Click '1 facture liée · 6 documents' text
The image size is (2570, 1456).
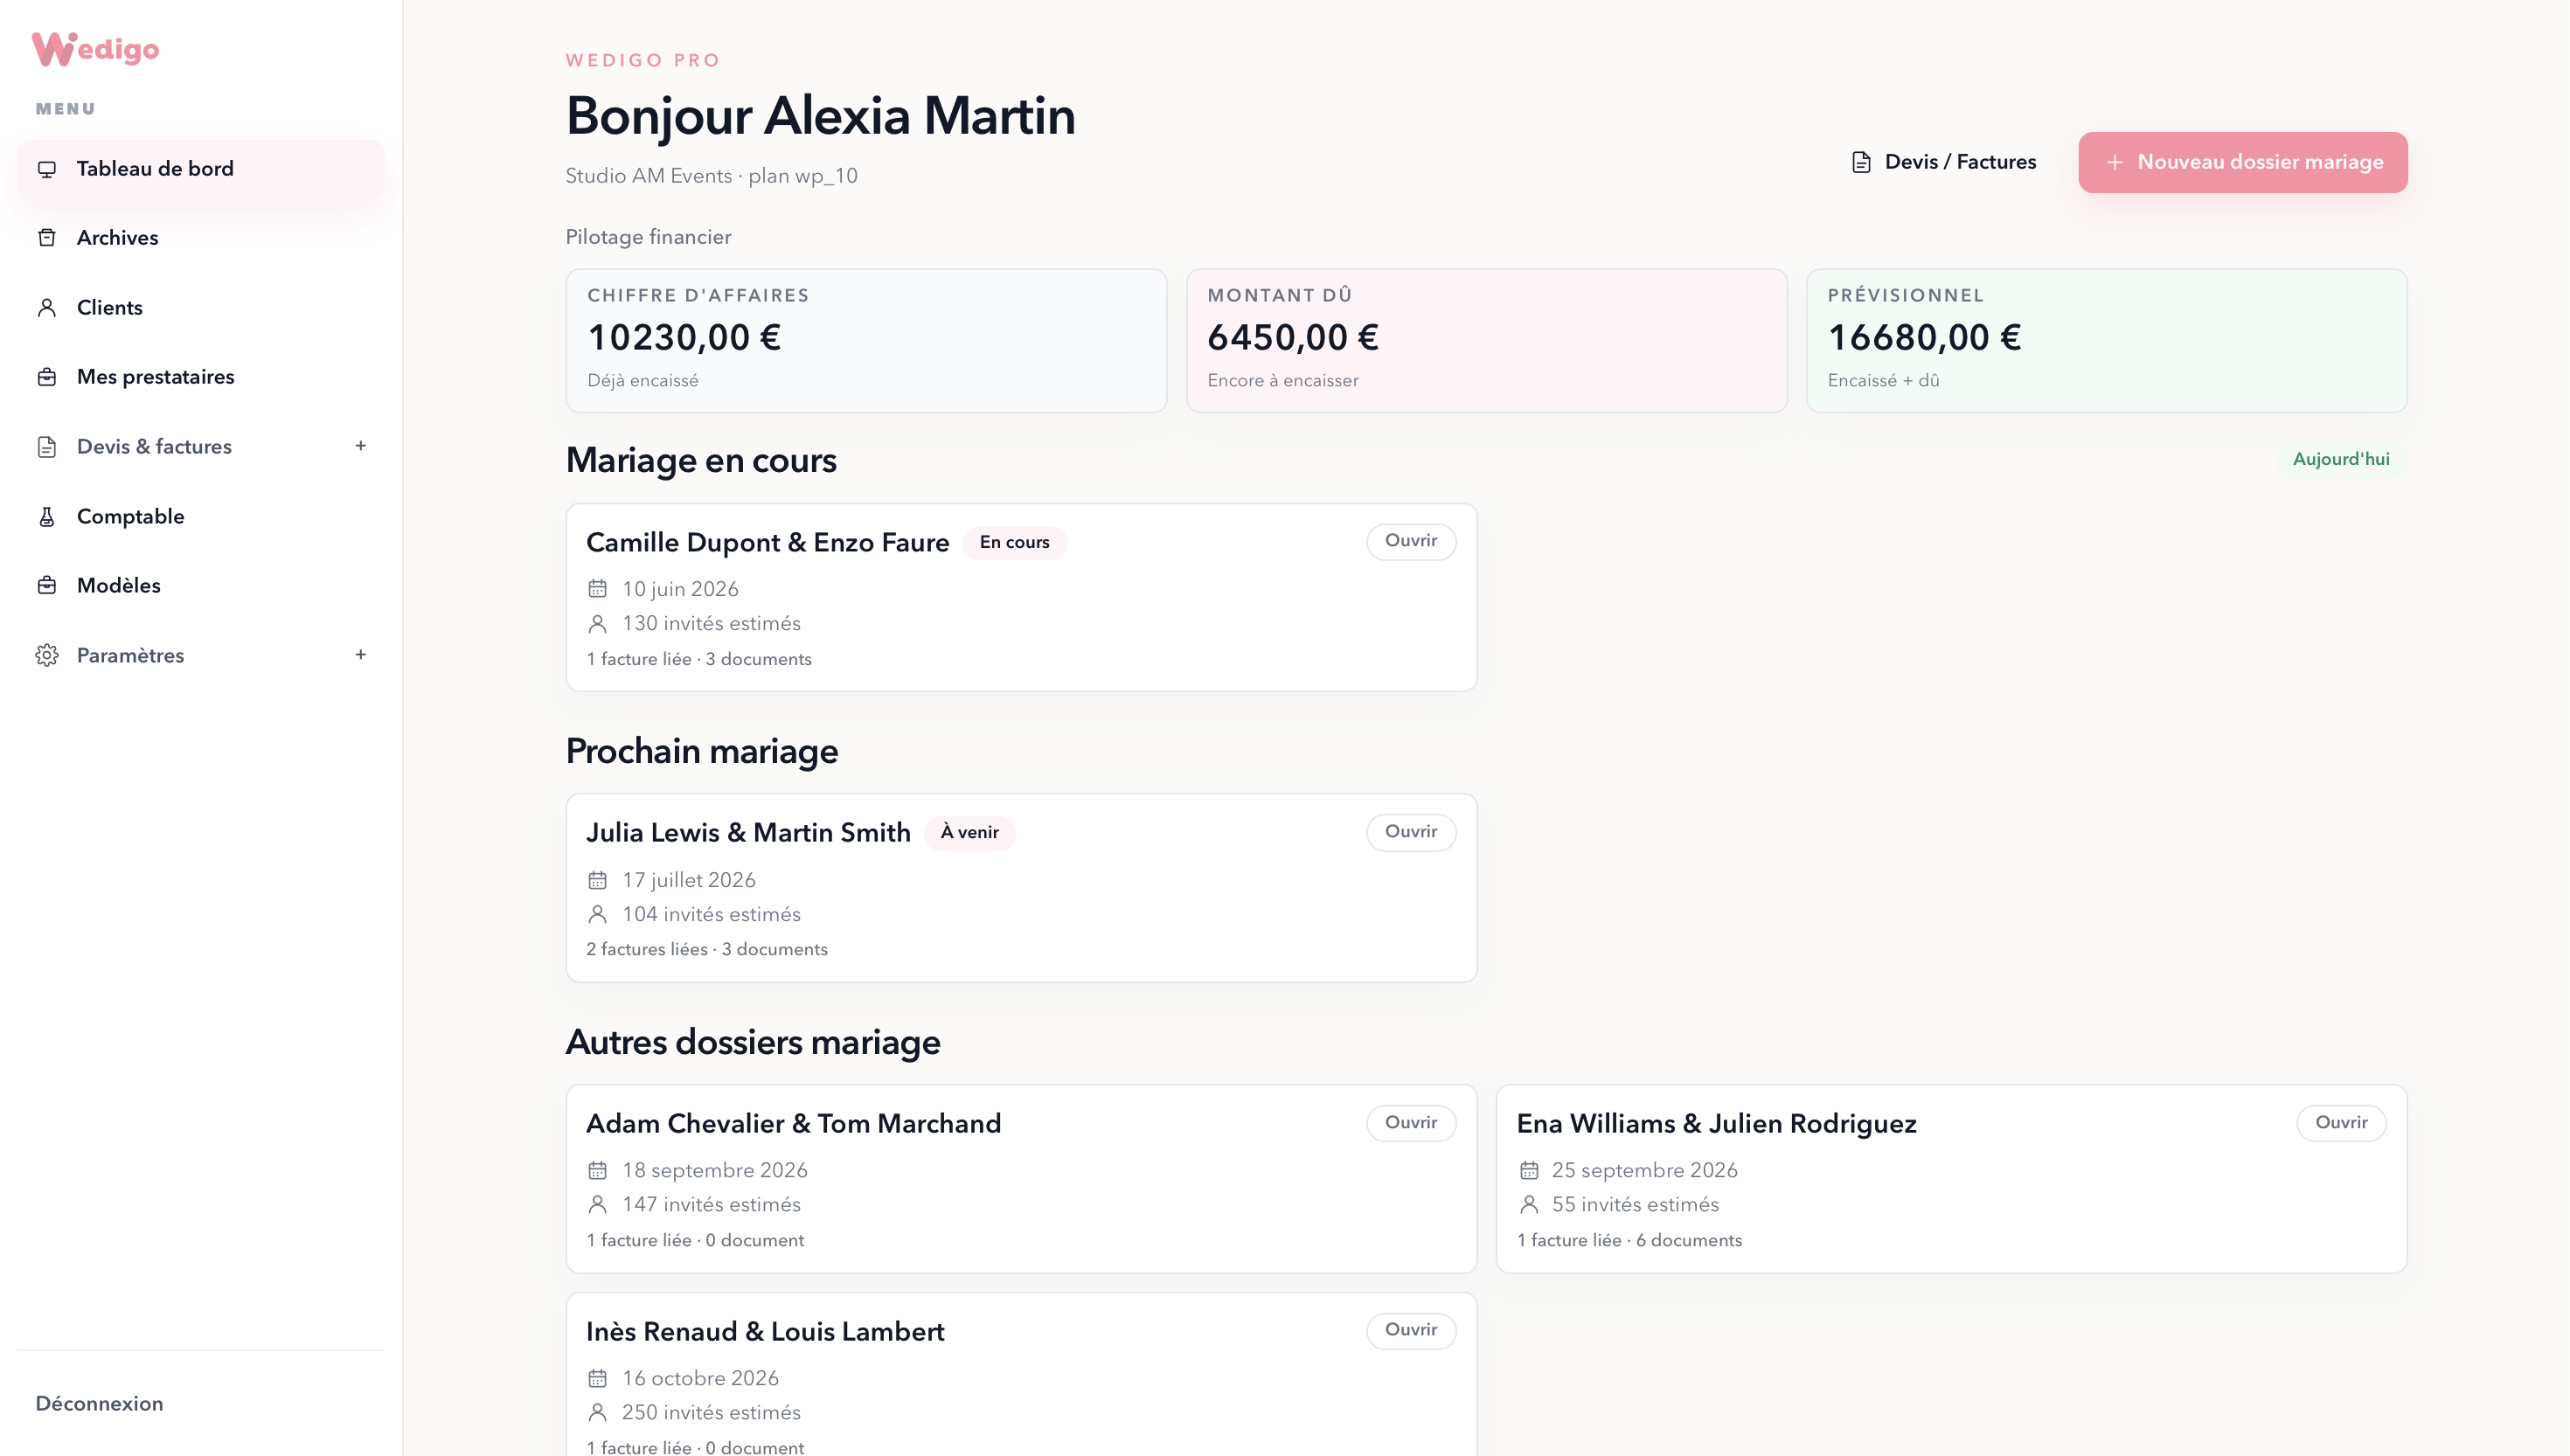(1629, 1240)
